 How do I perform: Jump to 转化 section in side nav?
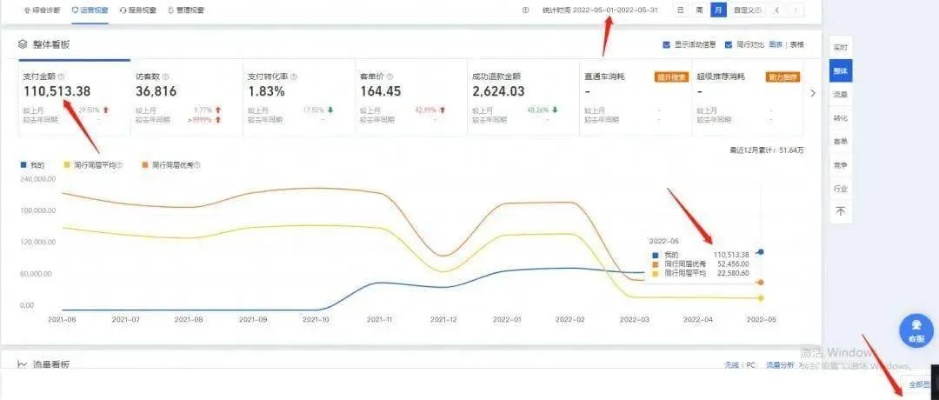[840, 119]
